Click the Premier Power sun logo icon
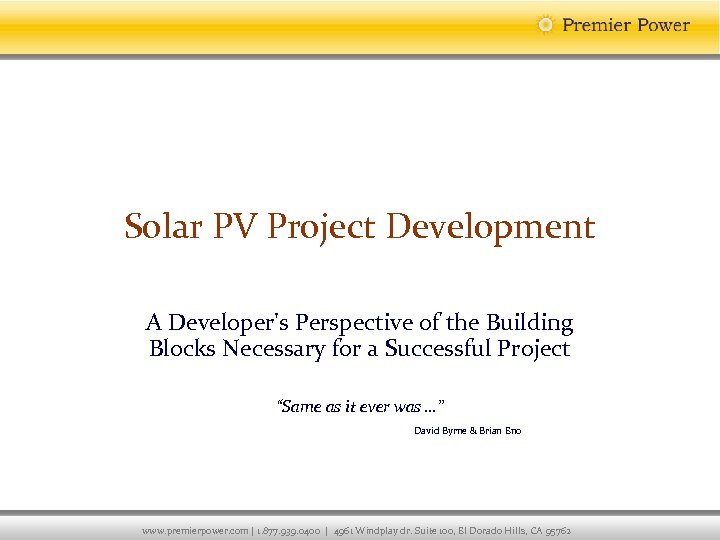 pos(545,25)
